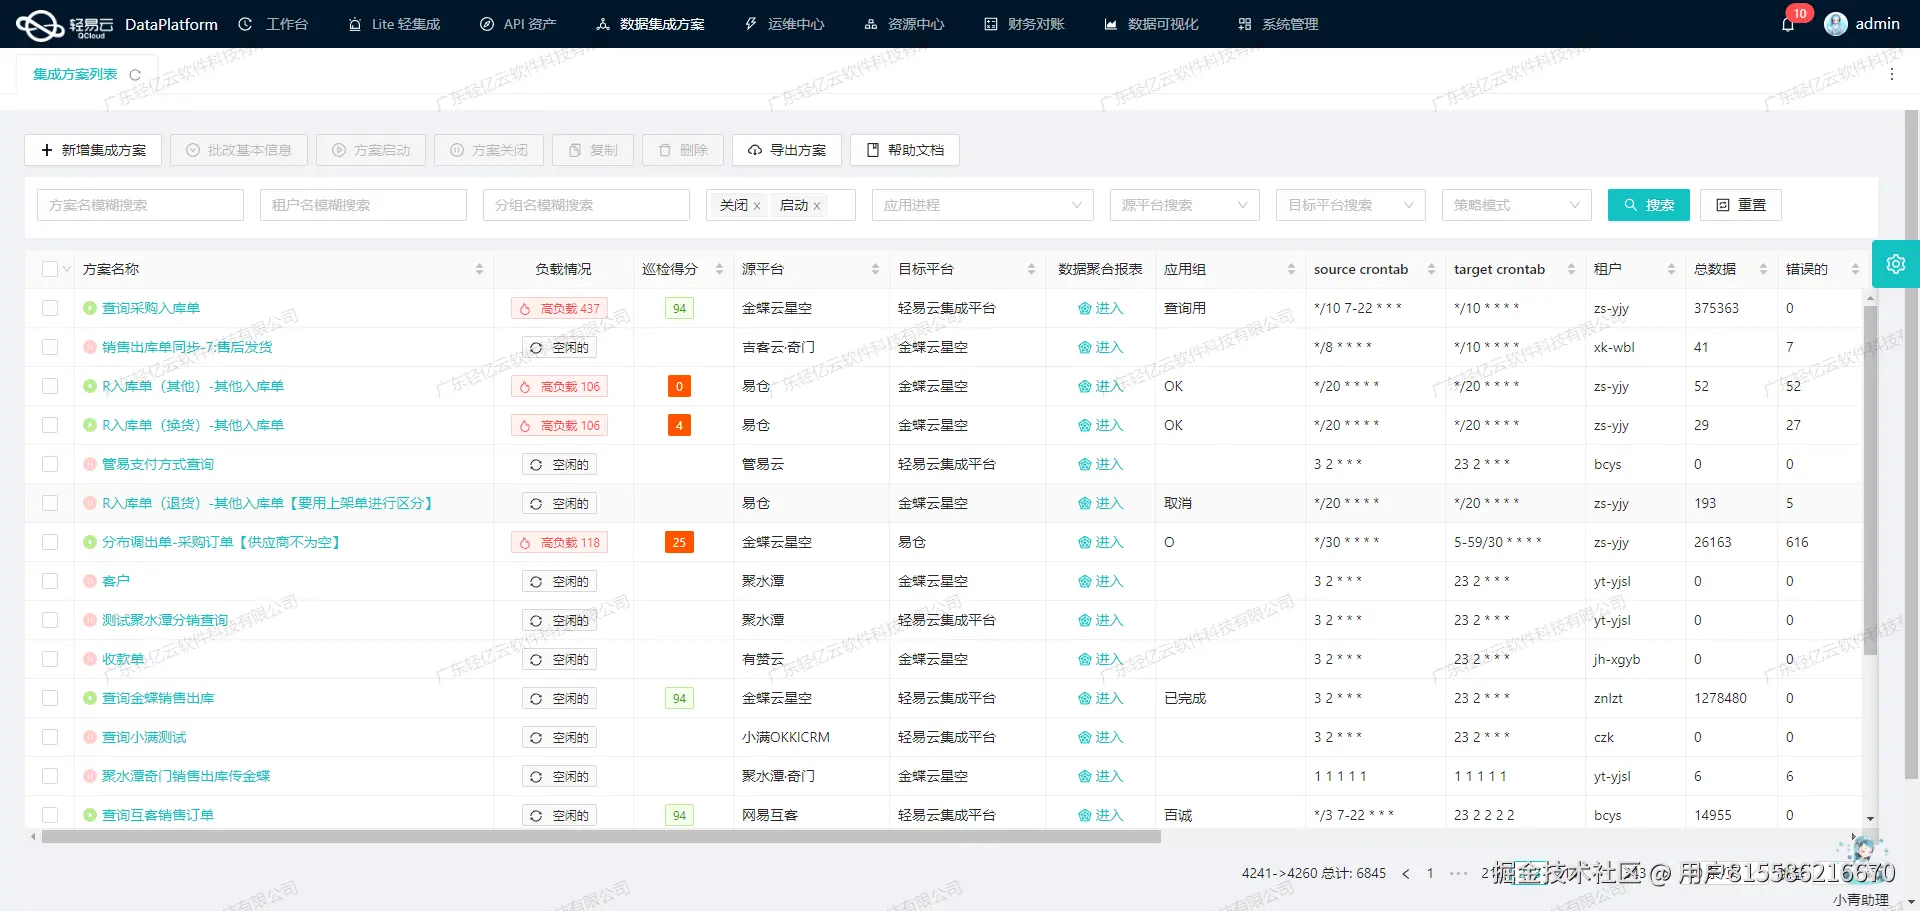1920x911 pixels.
Task: Click 导出方案 to export schemes
Action: [787, 150]
